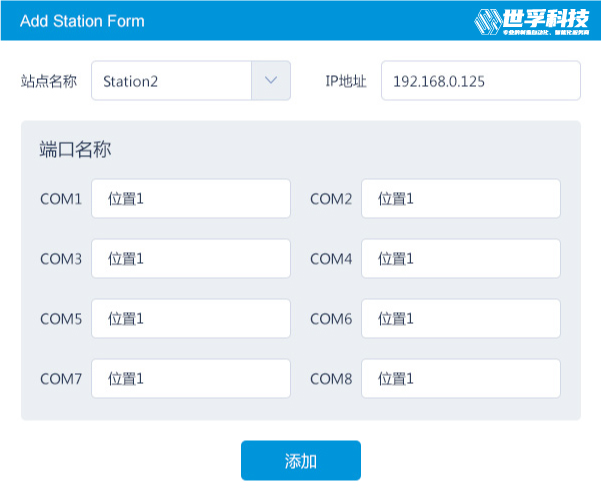The height and width of the screenshot is (501, 601).
Task: Focus the IP地址 input field
Action: 480,81
